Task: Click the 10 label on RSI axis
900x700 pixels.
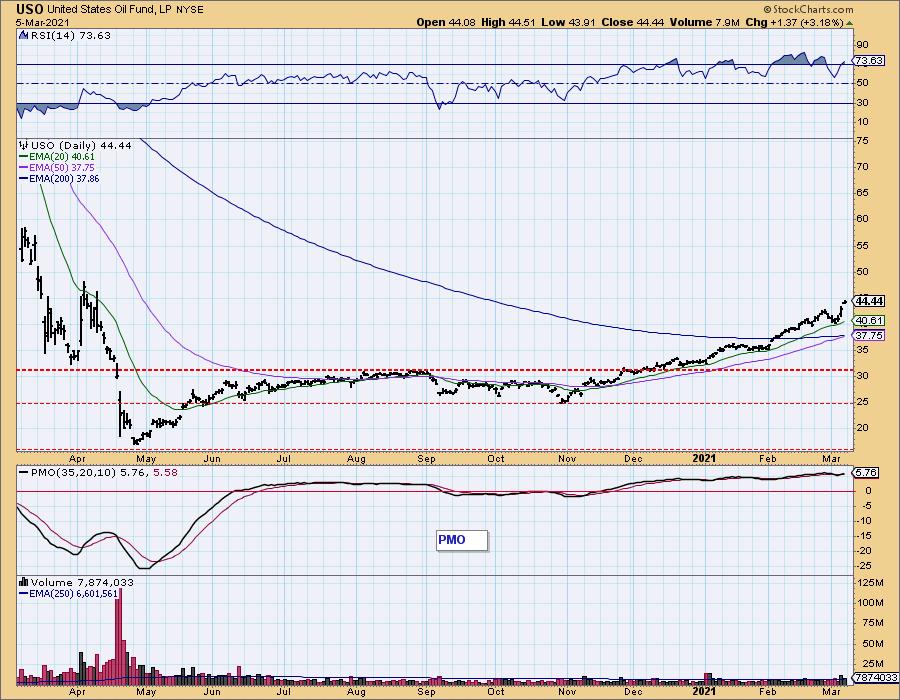Action: coord(863,122)
